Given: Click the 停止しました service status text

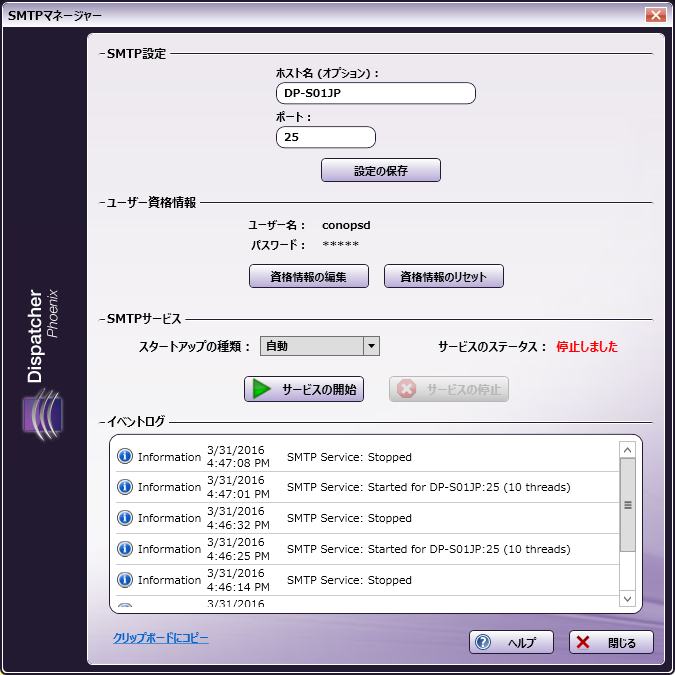Looking at the screenshot, I should [x=587, y=347].
